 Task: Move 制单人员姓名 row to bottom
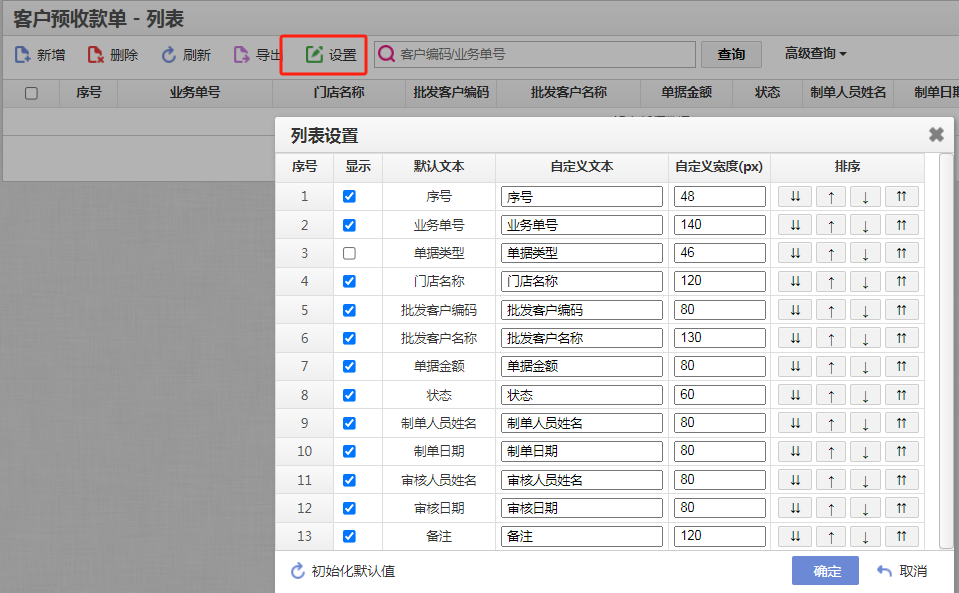click(794, 423)
